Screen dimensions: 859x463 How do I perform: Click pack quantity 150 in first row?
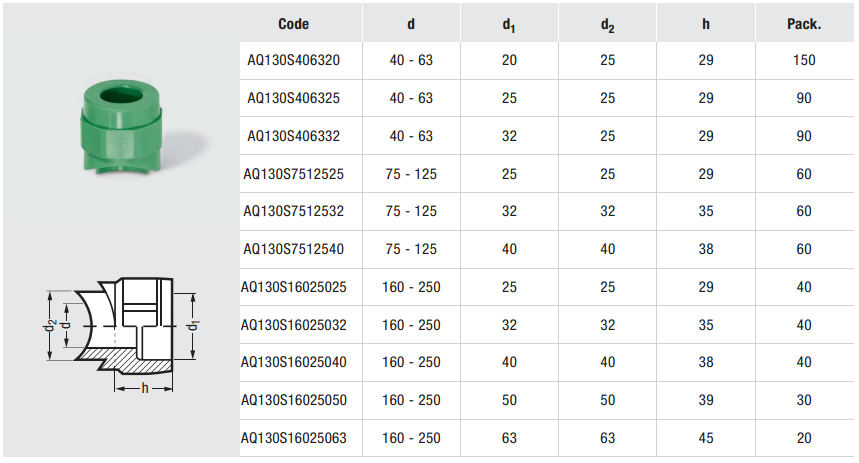(804, 60)
